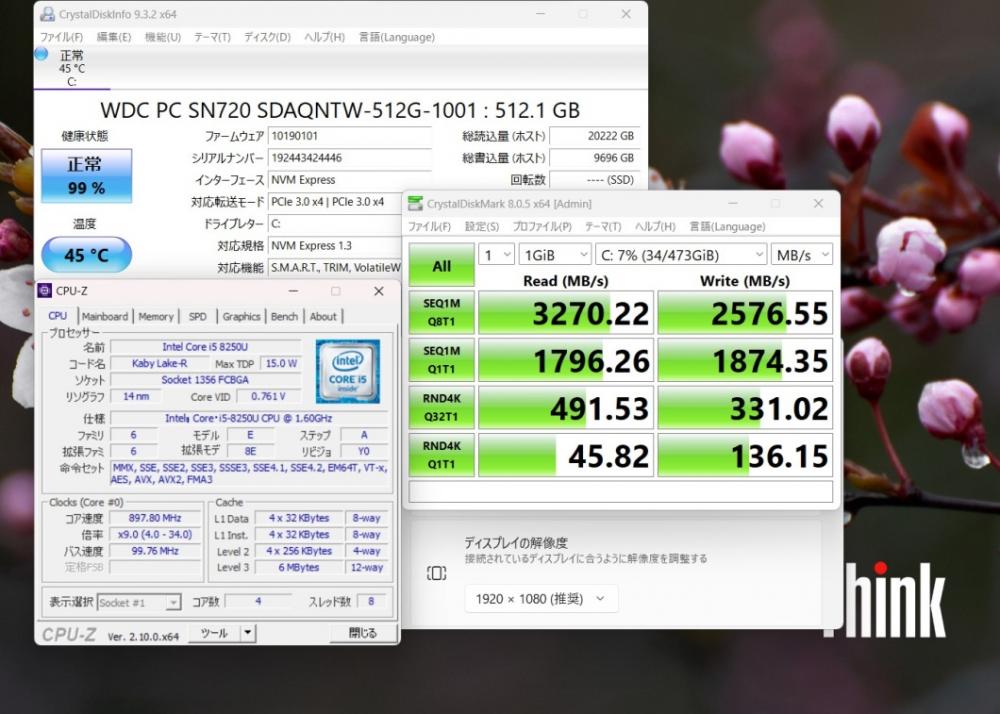Viewport: 1000px width, 714px height.
Task: Click the SEQ1M Q8T1 write result 2576.55
Action: (x=746, y=312)
